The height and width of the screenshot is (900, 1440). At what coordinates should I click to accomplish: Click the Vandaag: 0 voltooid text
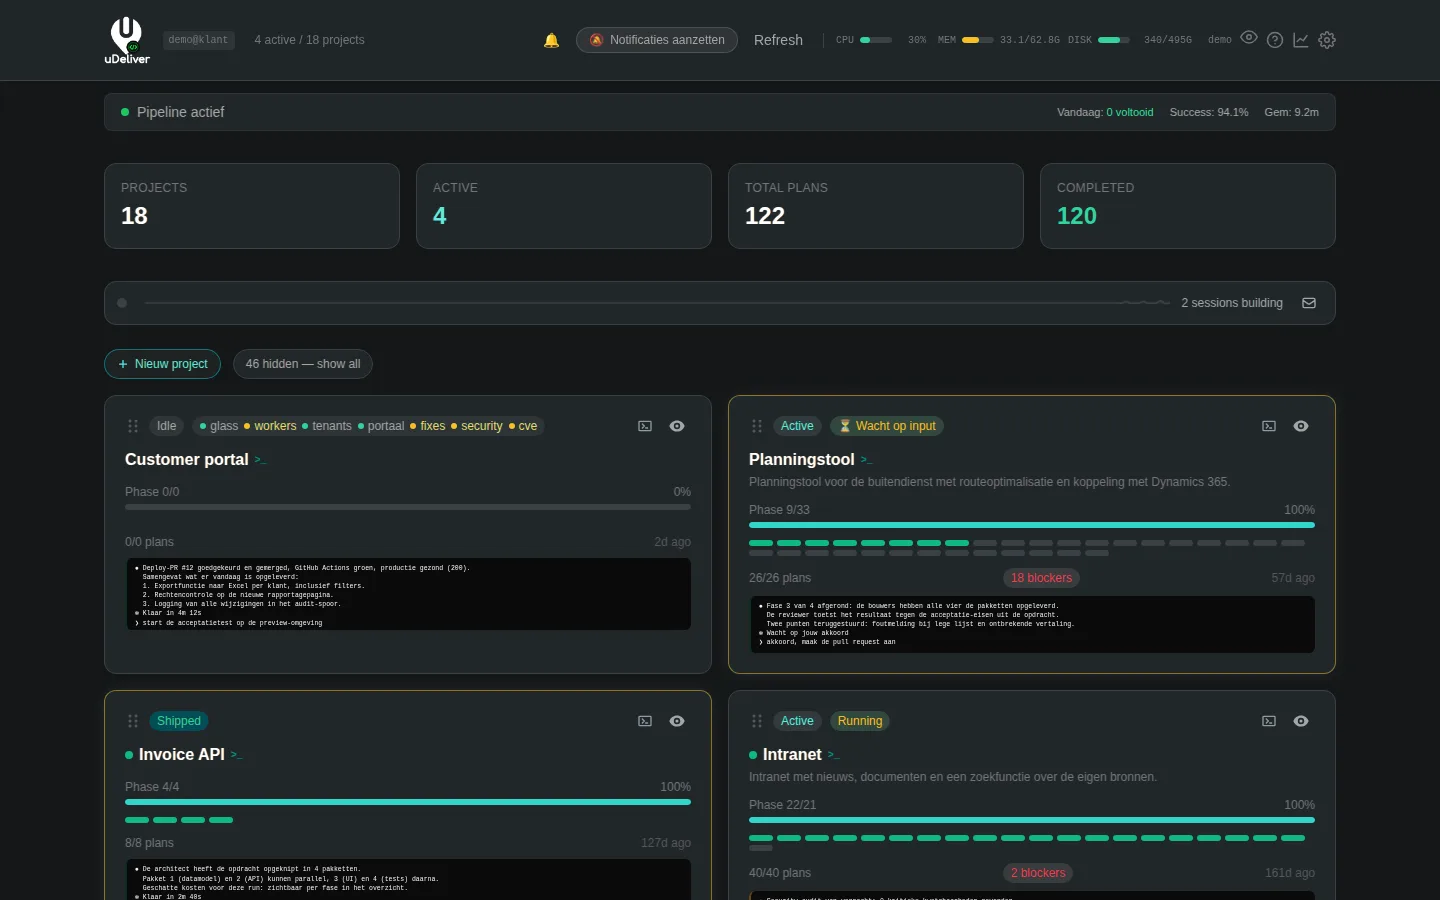tap(1105, 112)
